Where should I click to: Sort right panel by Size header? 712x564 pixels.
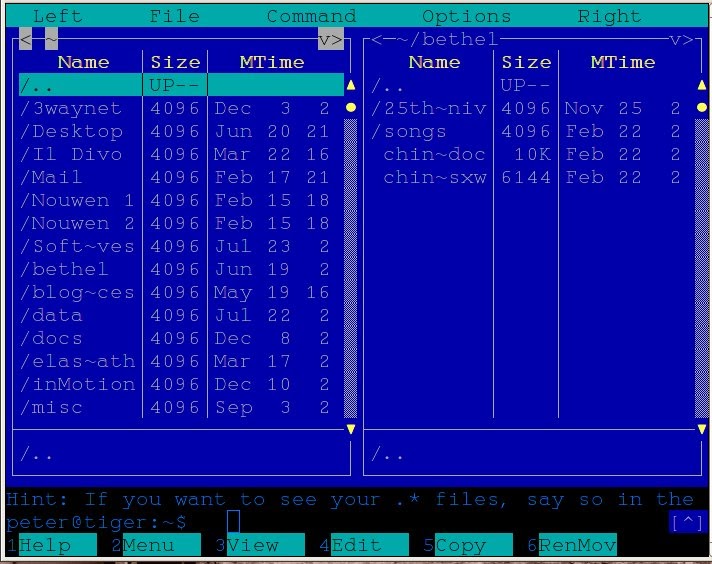526,62
